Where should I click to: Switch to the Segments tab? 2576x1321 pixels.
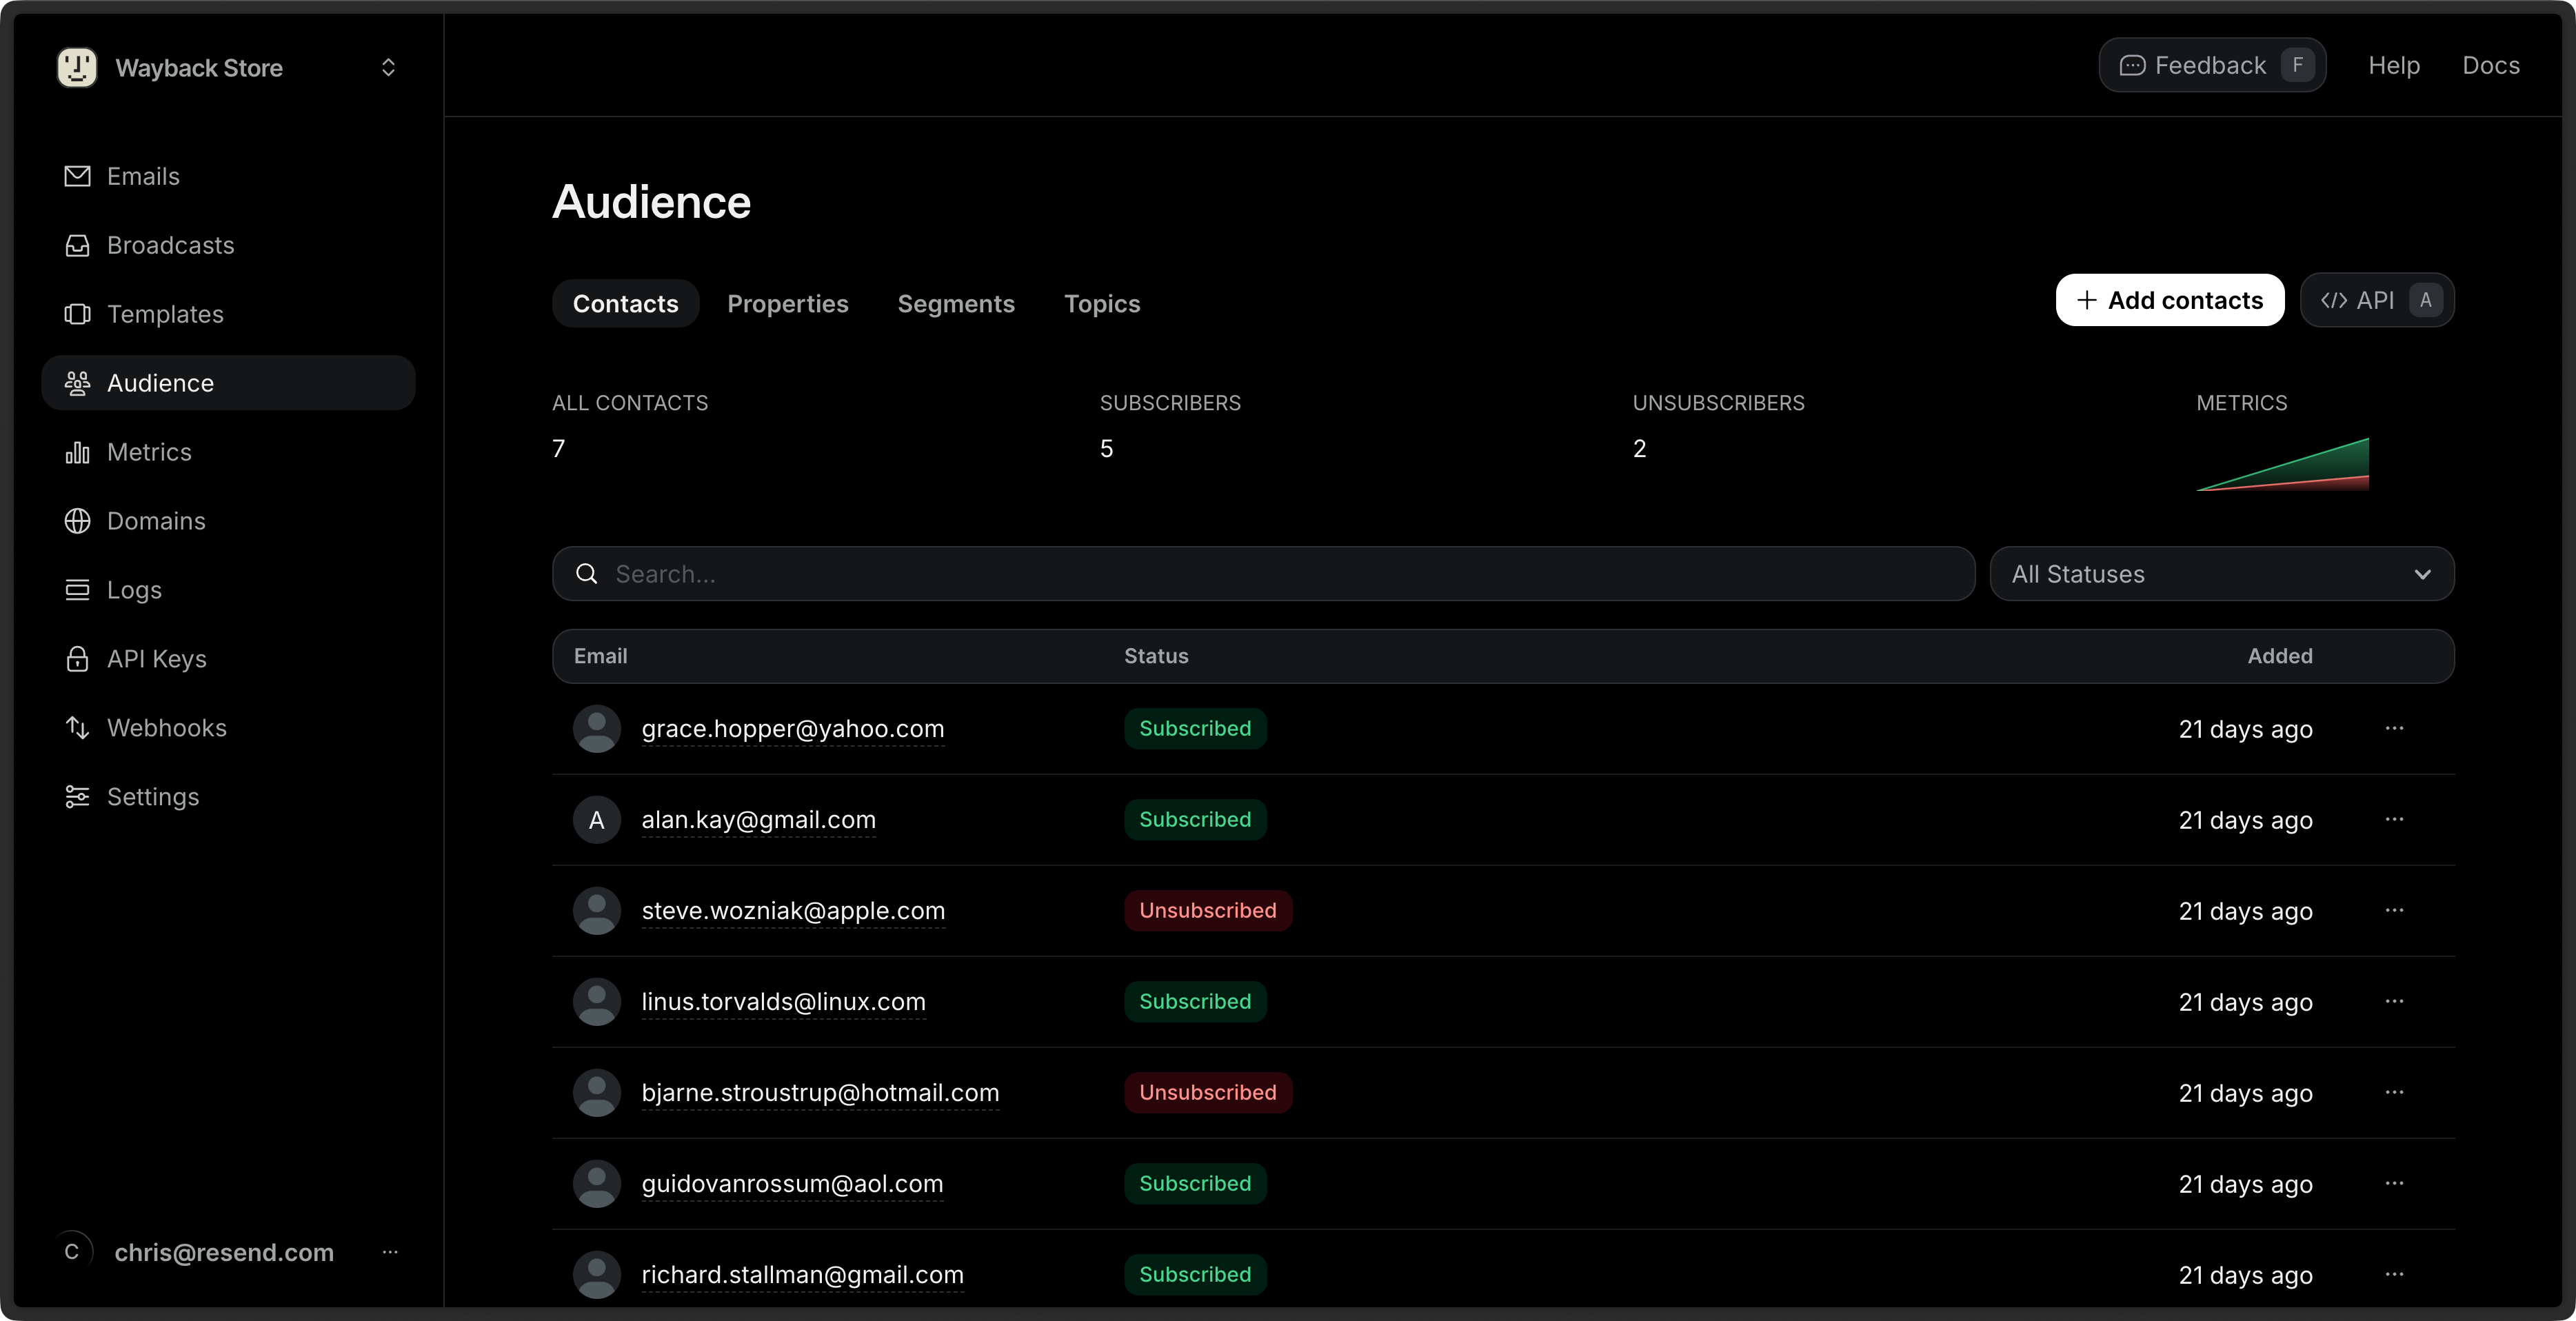[x=955, y=304]
